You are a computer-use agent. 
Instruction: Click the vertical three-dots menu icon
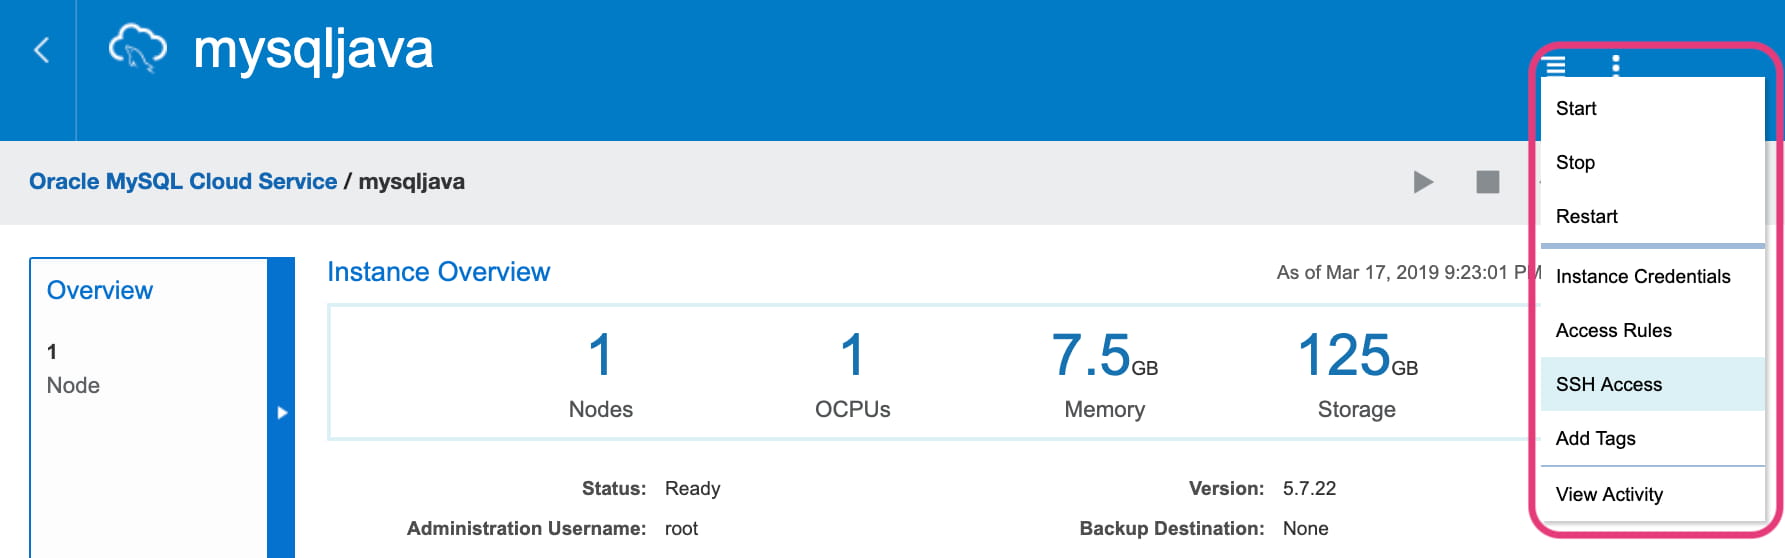tap(1616, 66)
